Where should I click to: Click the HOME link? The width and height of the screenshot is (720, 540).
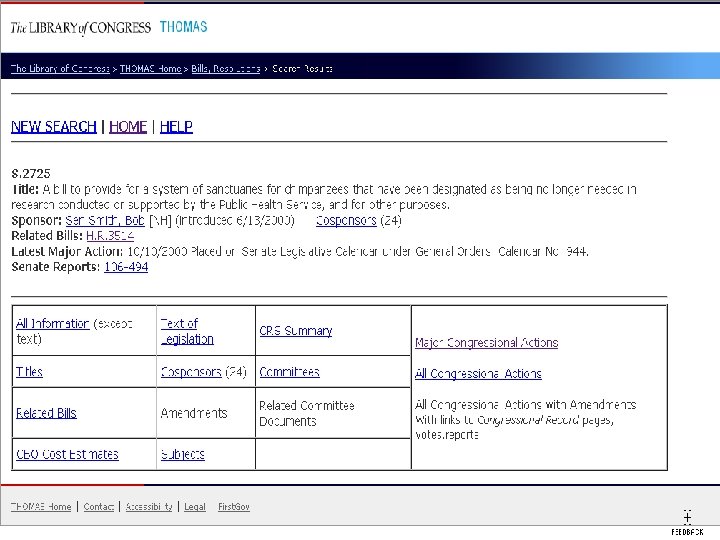(128, 127)
